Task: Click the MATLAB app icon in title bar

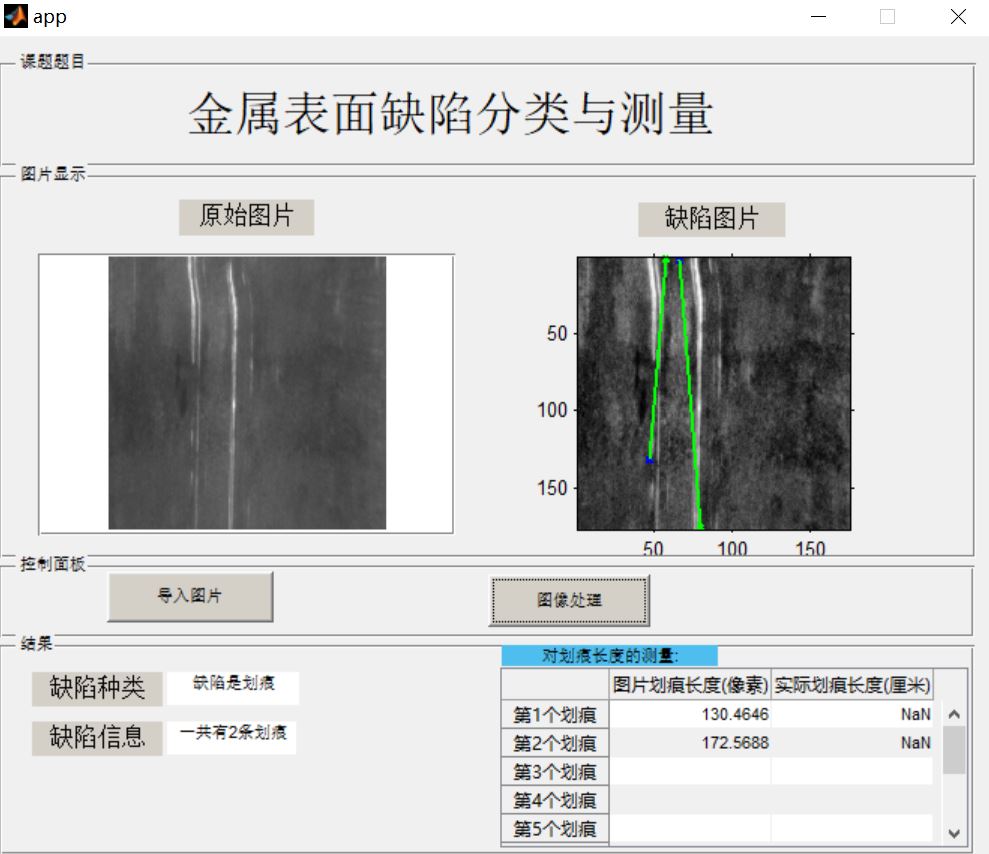Action: coord(16,16)
